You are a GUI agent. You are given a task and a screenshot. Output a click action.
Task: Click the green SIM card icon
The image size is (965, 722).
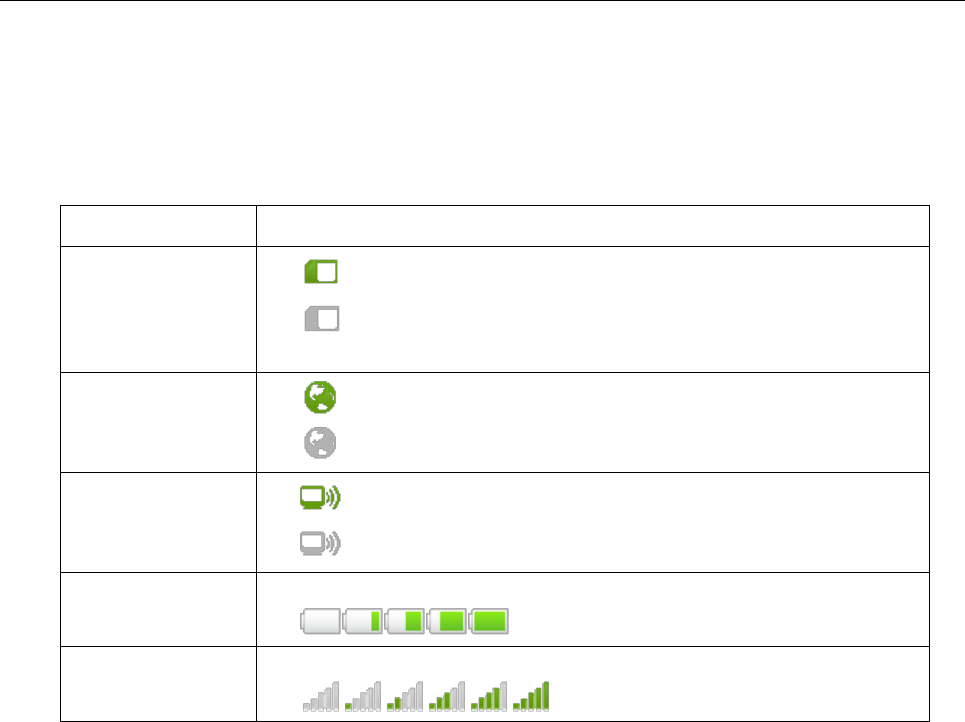point(321,271)
